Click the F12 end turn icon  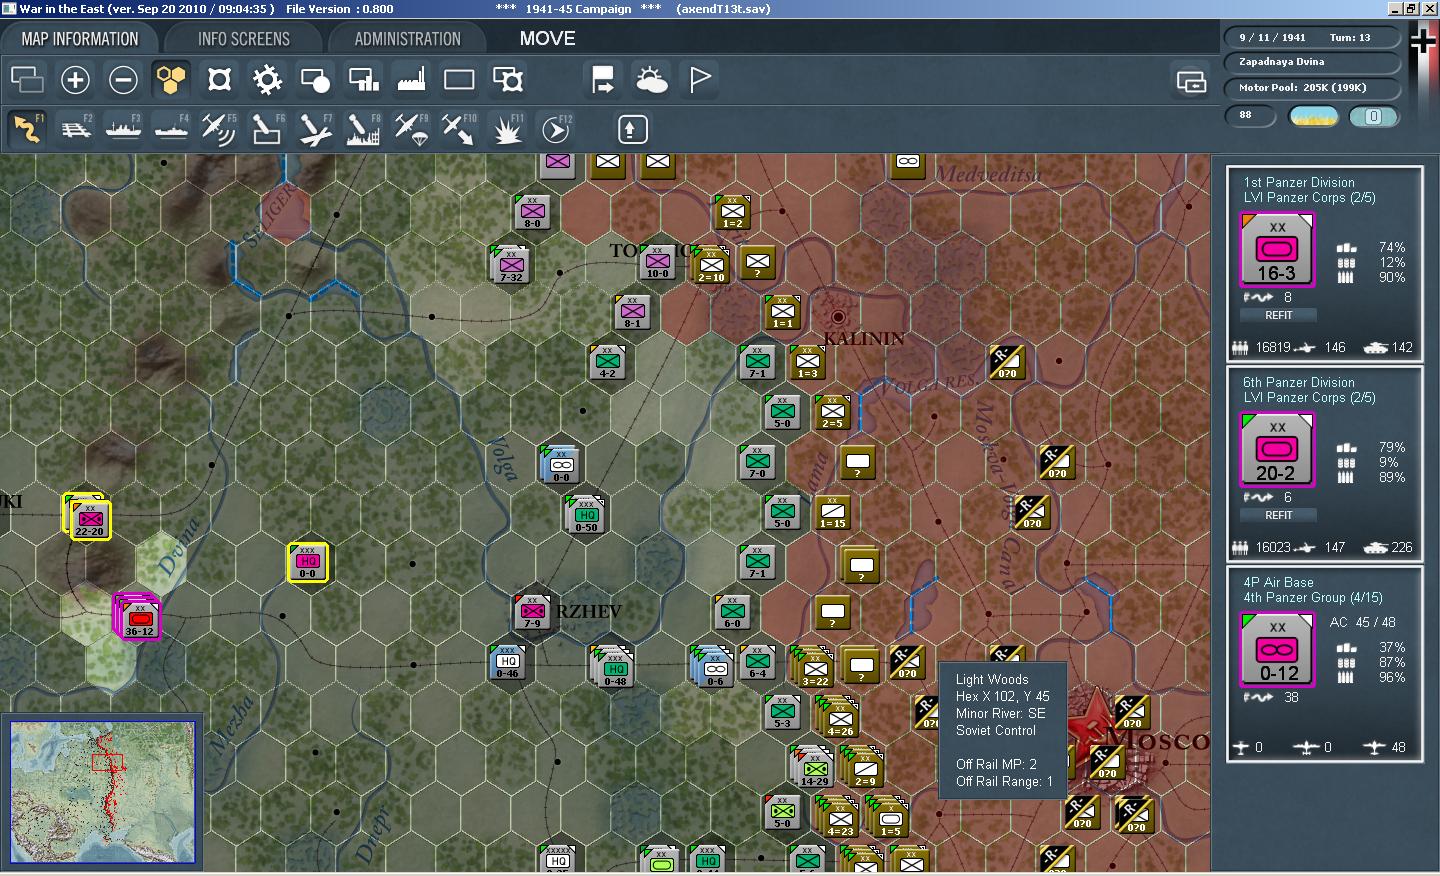(555, 129)
